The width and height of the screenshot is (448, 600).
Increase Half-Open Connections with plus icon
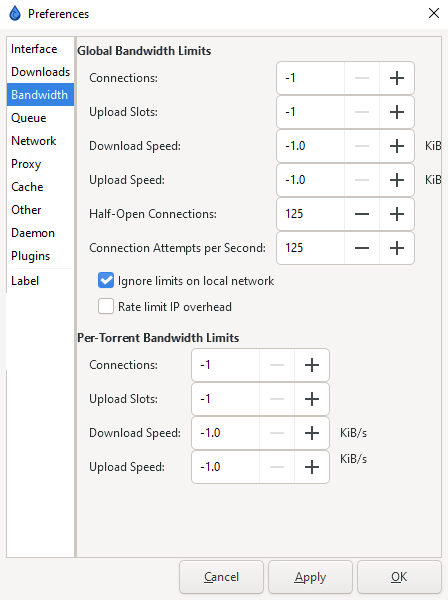point(397,214)
